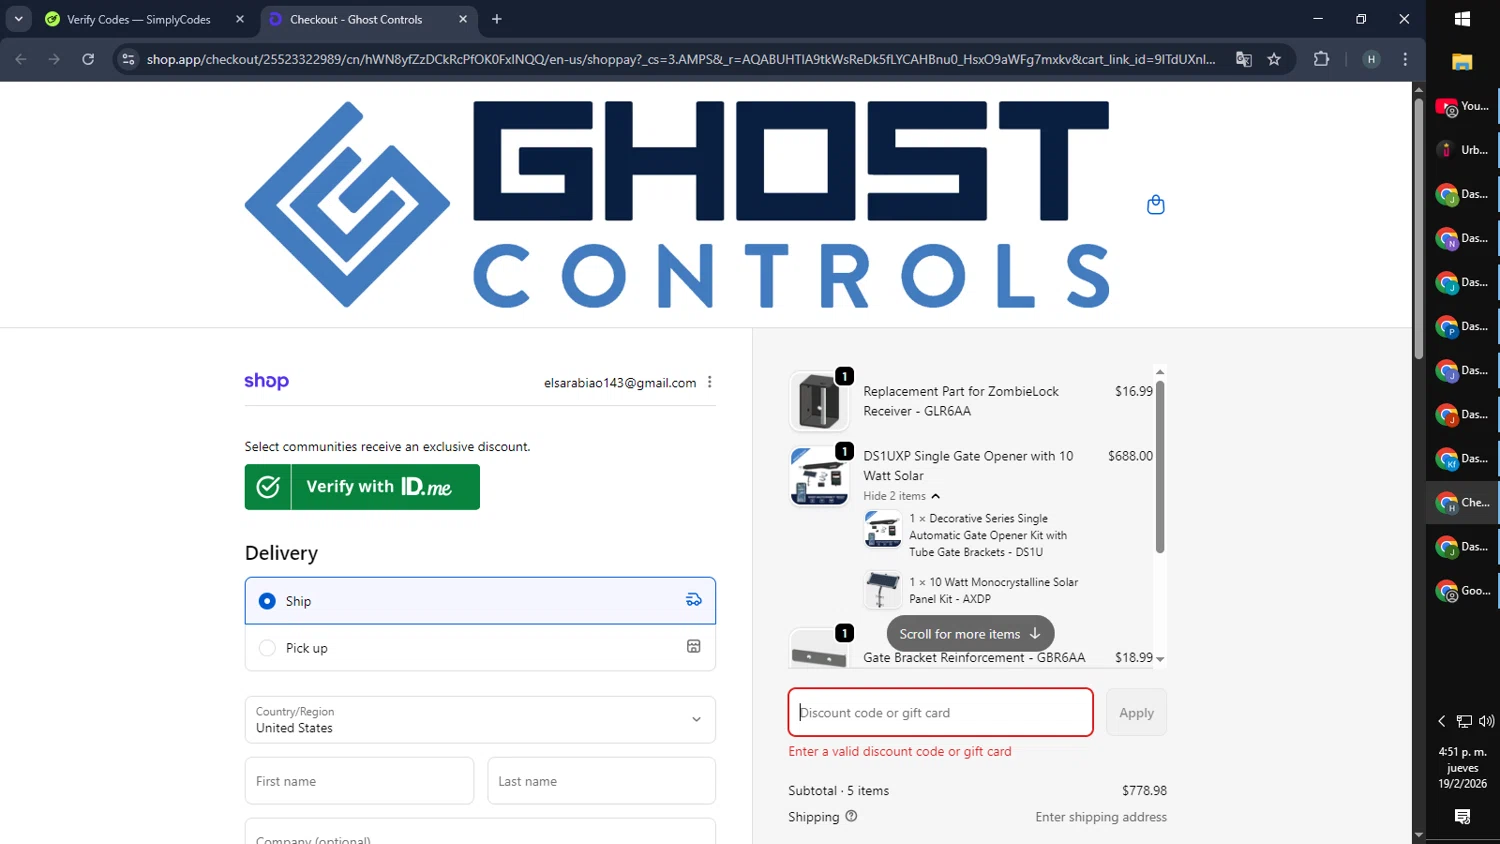Click the address bar URL
Screen dimensions: 1500x844
[681, 59]
